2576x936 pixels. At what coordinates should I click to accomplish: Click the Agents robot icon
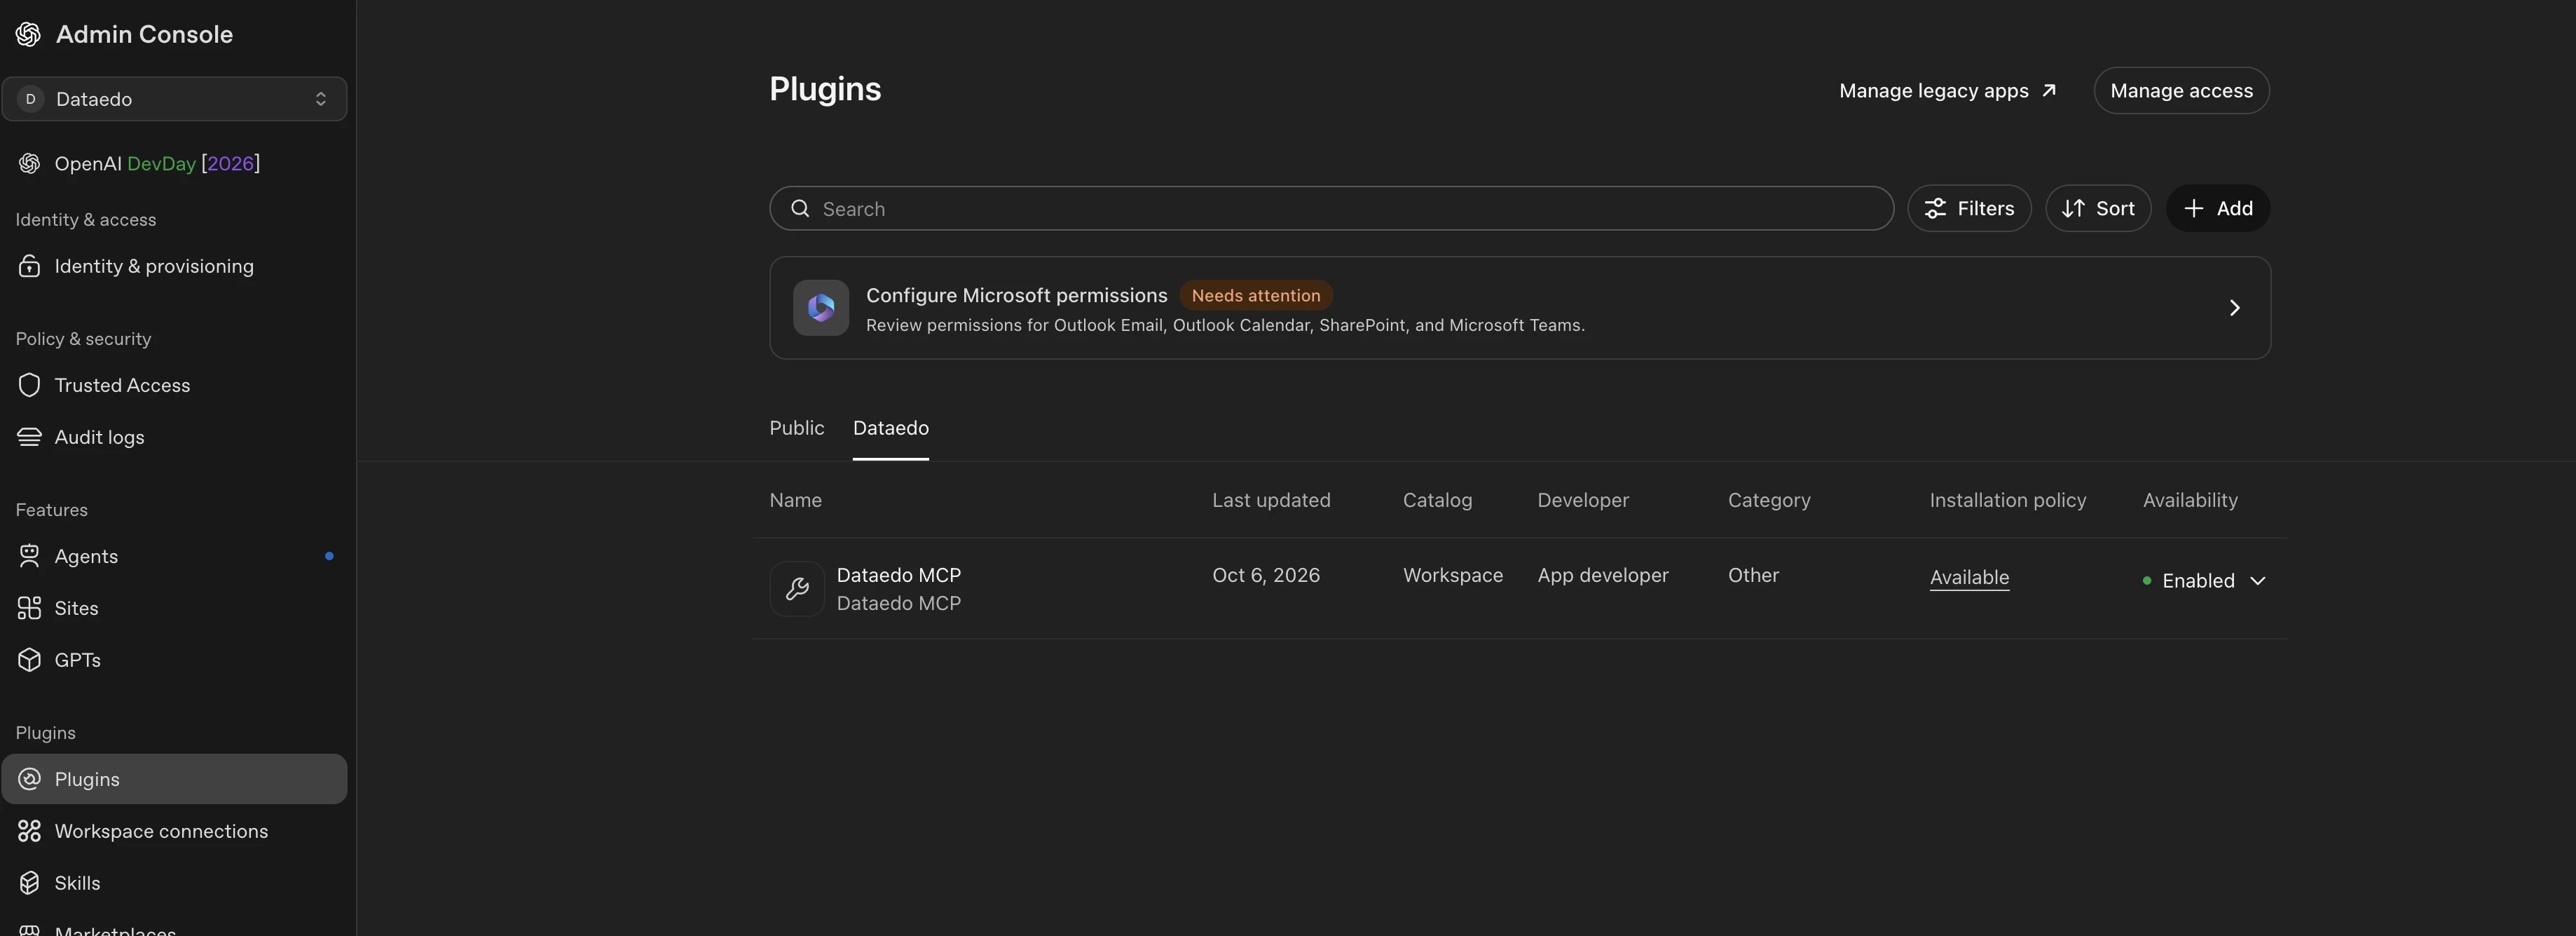coord(29,556)
